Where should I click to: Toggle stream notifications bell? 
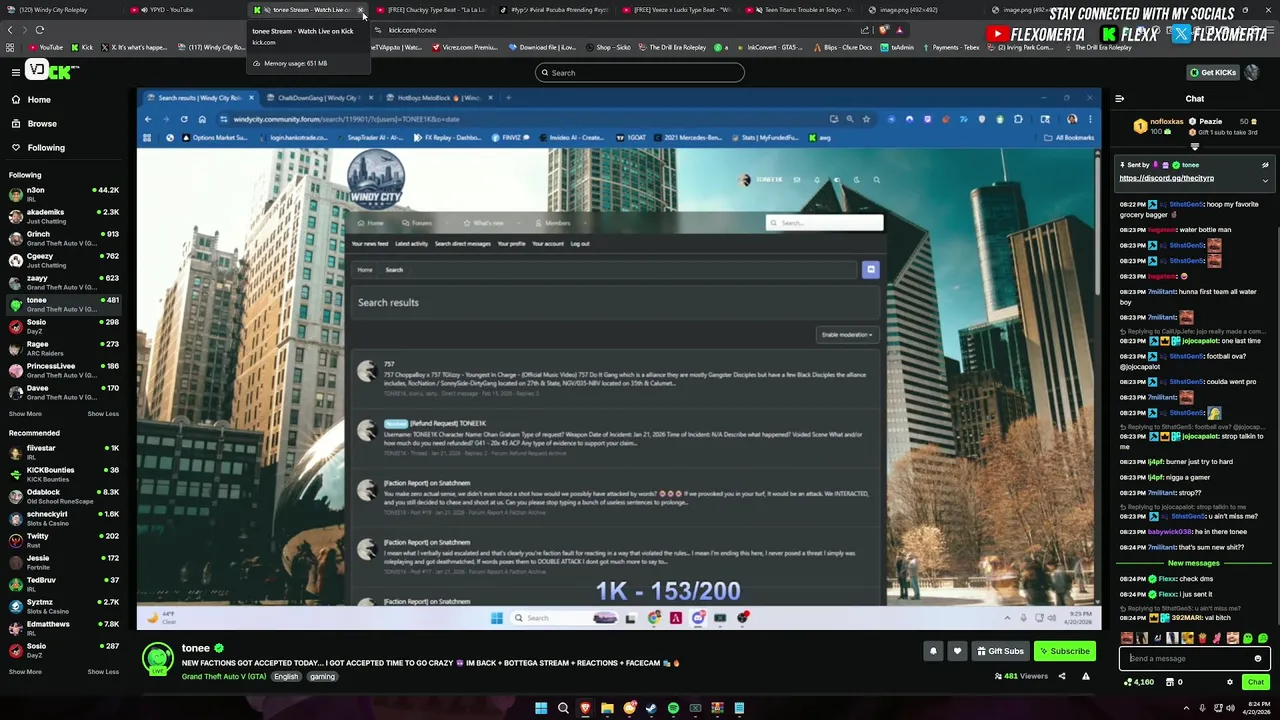(x=933, y=651)
